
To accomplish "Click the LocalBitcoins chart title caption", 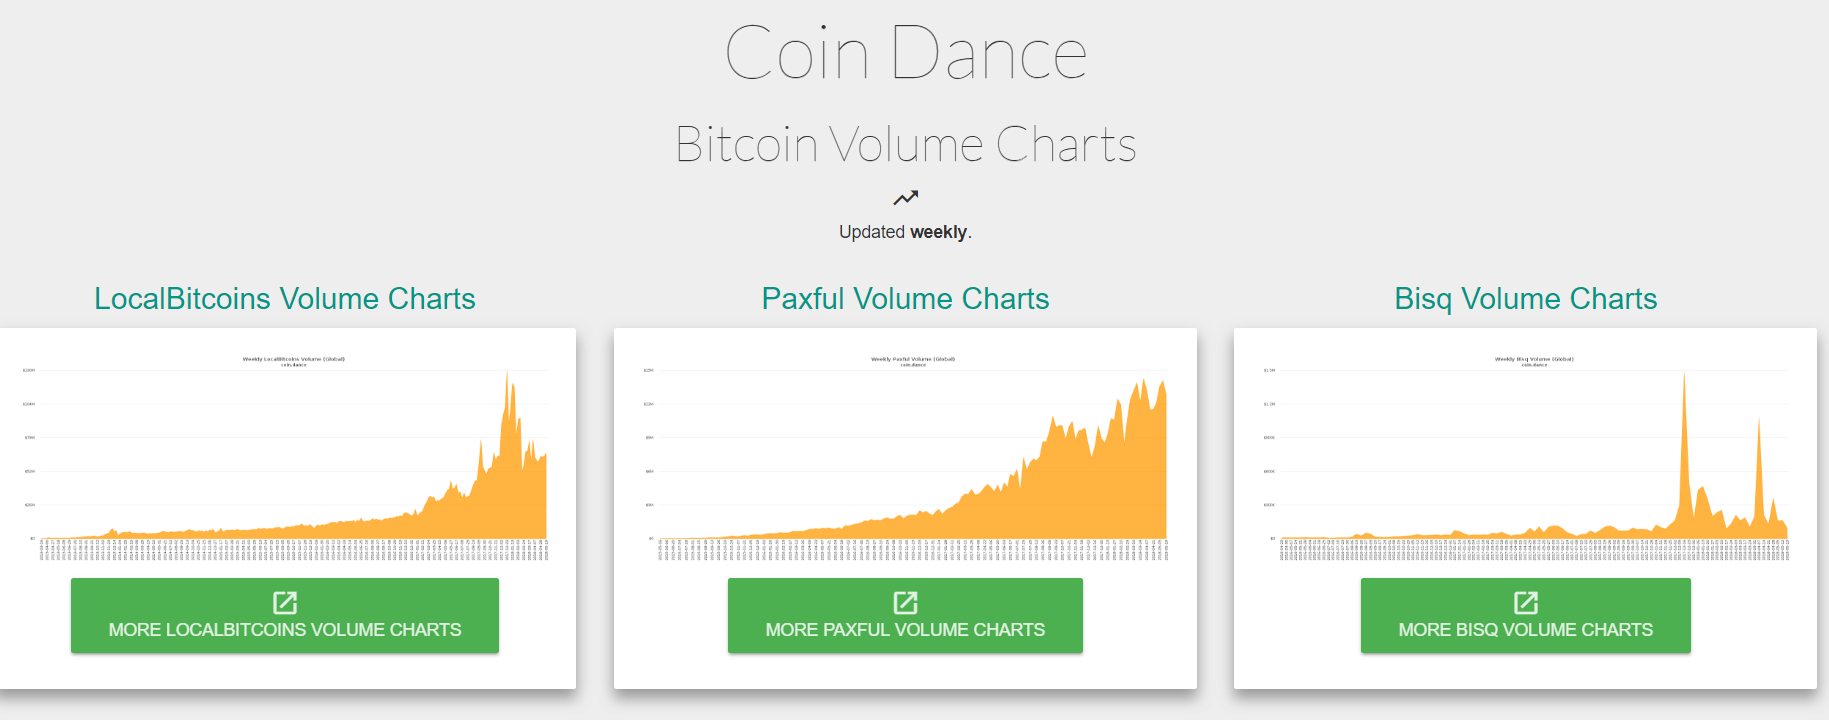I will click(x=294, y=361).
